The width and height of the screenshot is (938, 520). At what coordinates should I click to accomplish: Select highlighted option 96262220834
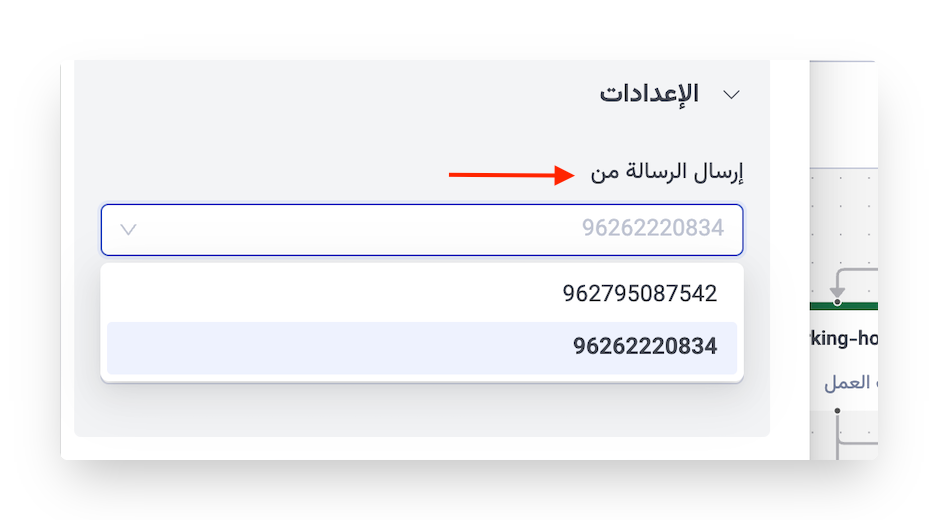coord(644,347)
